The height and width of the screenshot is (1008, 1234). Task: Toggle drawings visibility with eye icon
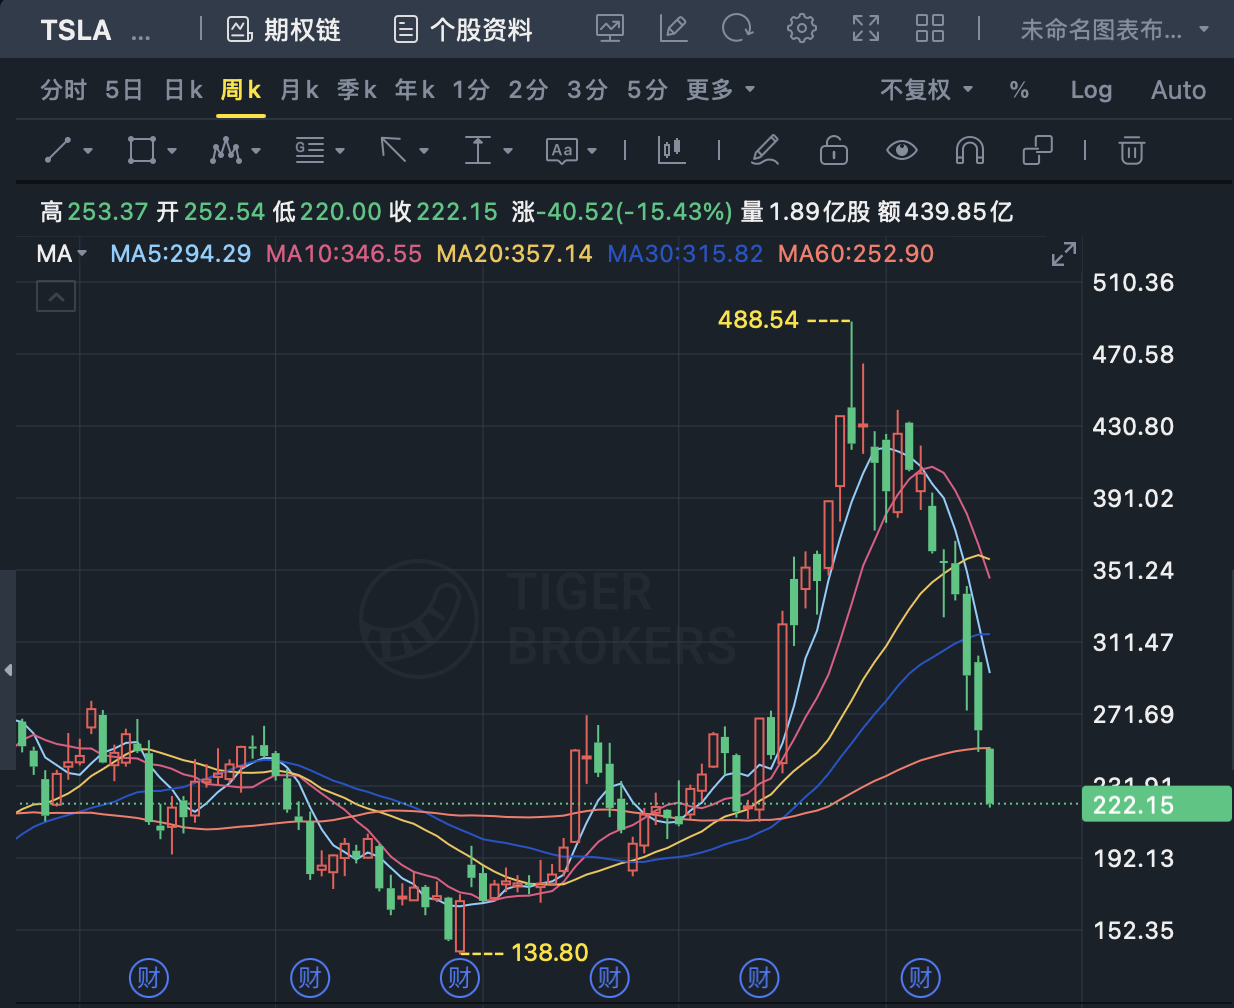coord(901,151)
